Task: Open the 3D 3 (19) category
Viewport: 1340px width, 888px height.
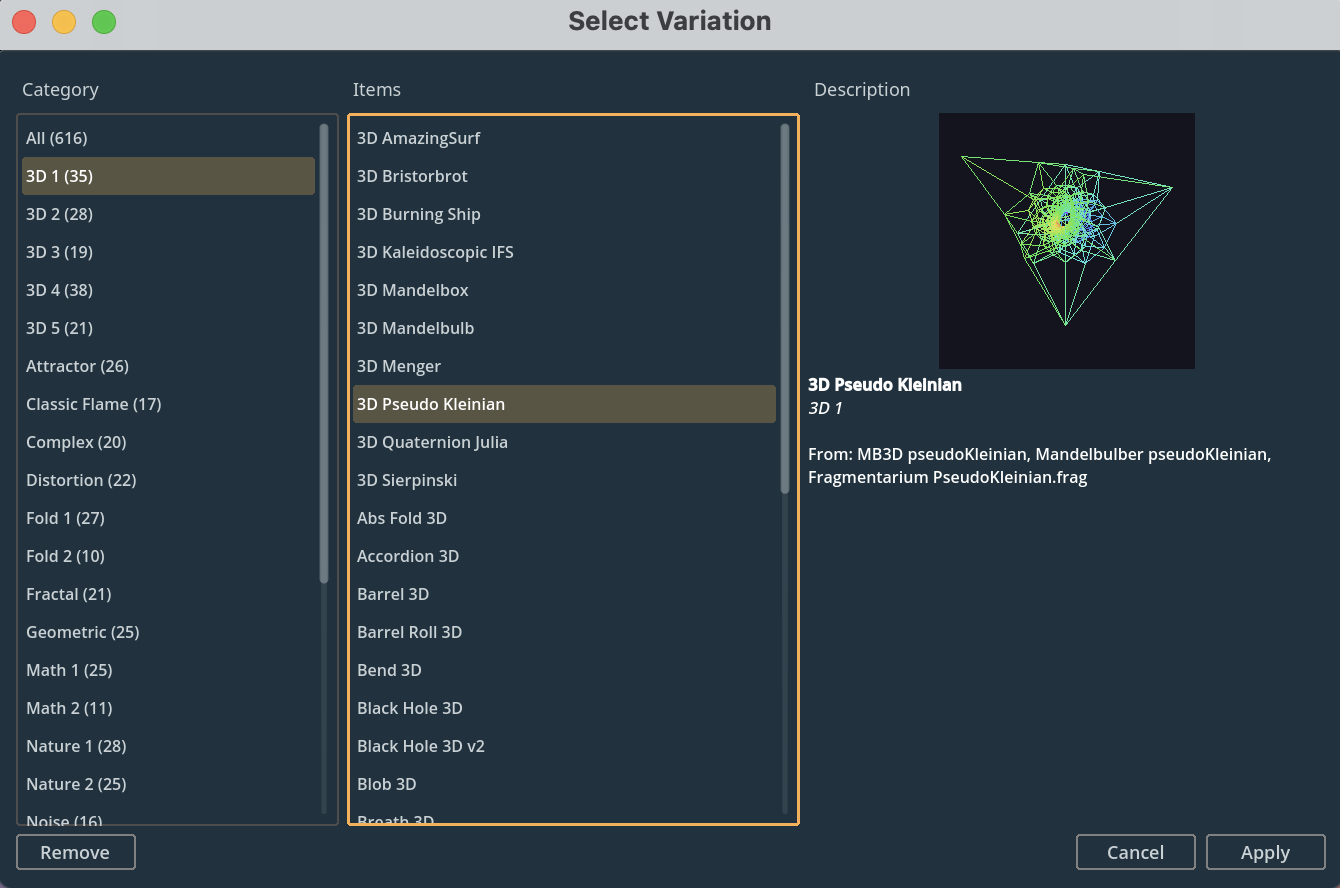Action: click(x=168, y=252)
